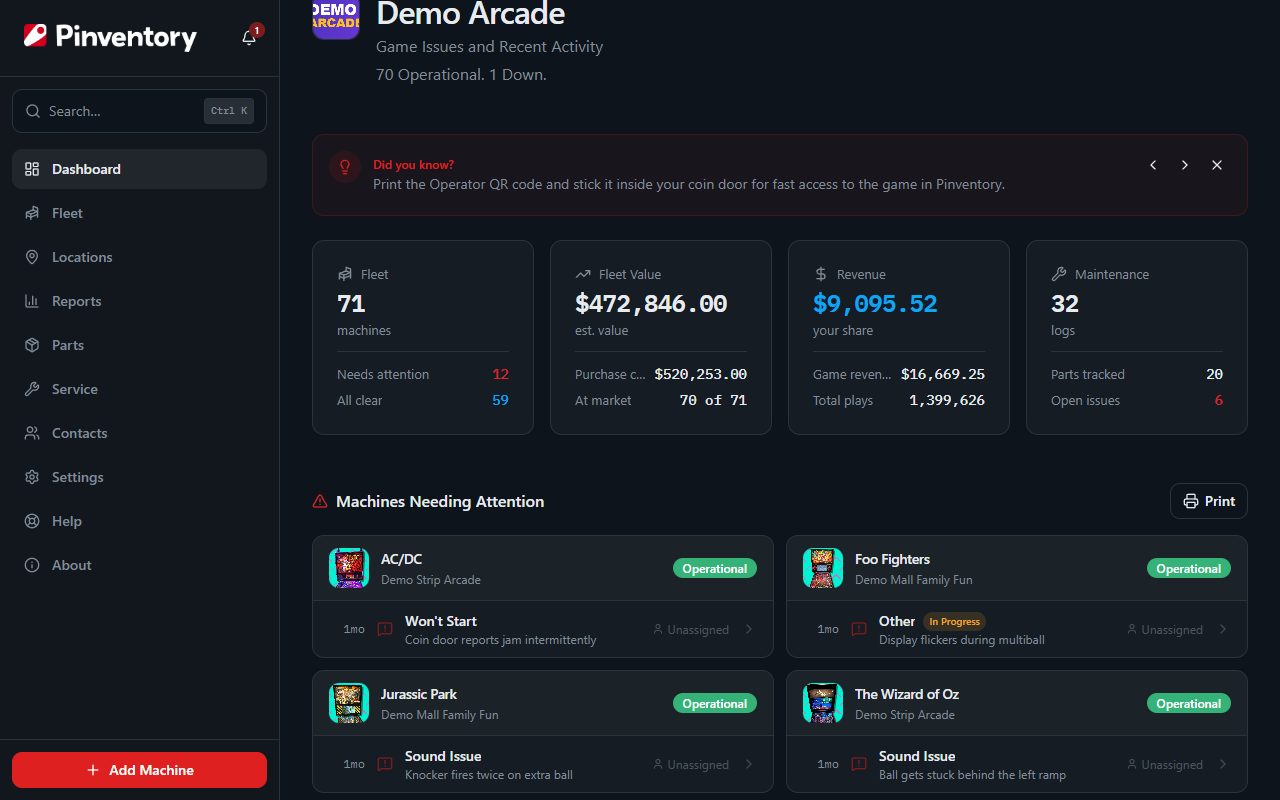This screenshot has width=1280, height=800.
Task: Click the Maintenance 32 logs value
Action: pos(1065,304)
